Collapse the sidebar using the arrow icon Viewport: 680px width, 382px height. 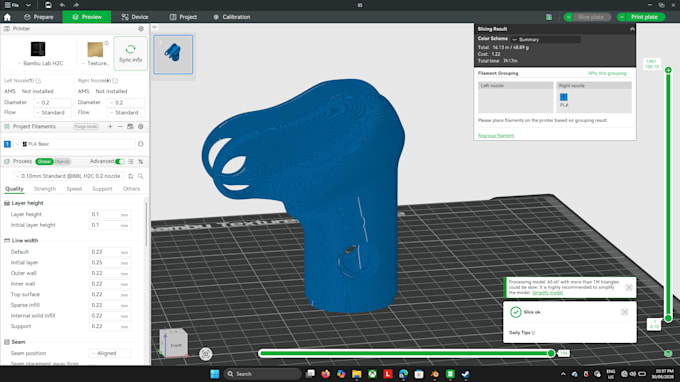click(x=154, y=27)
